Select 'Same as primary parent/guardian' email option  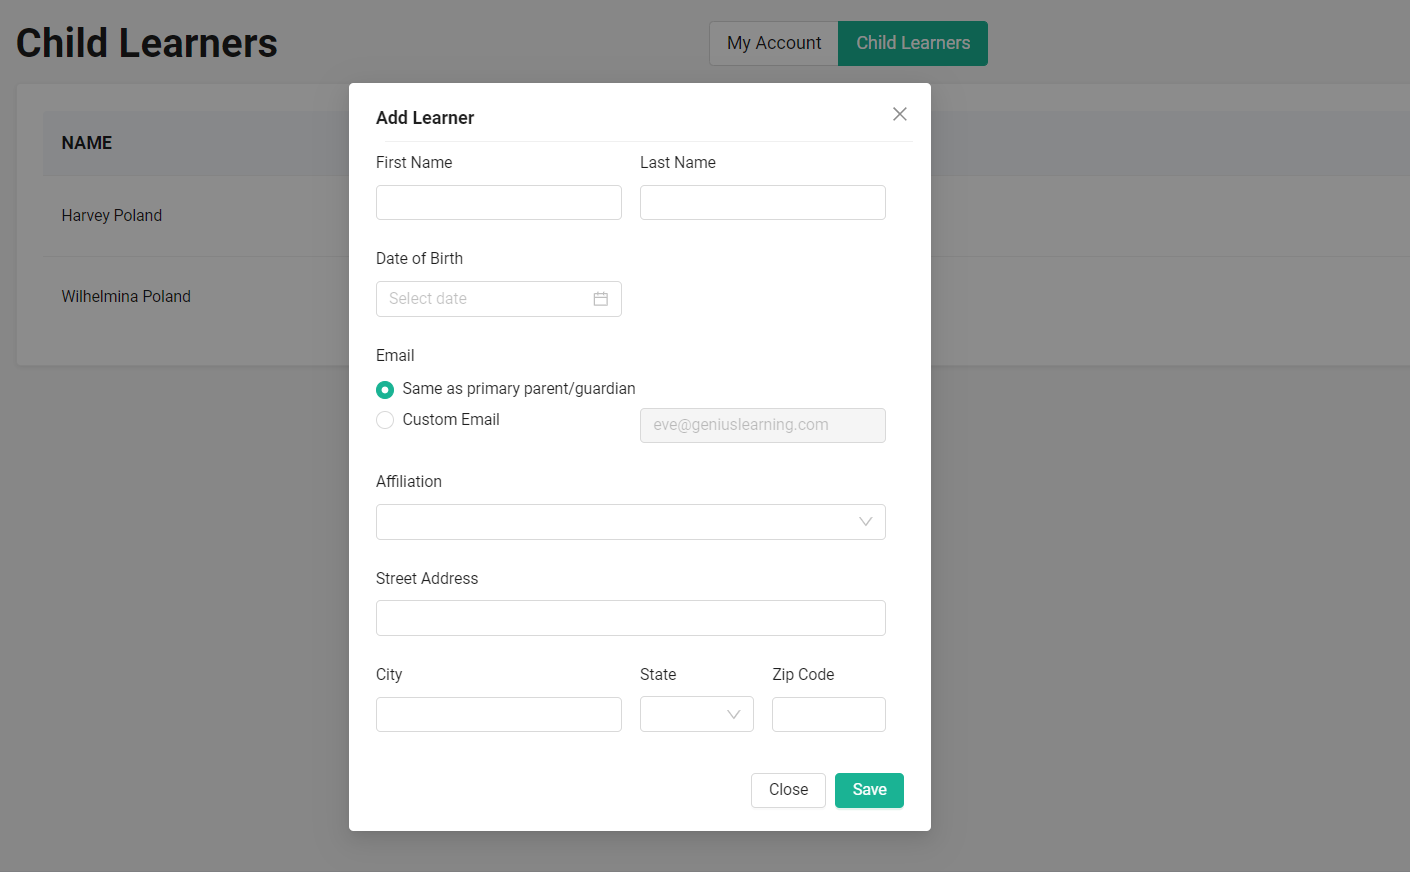click(x=385, y=390)
